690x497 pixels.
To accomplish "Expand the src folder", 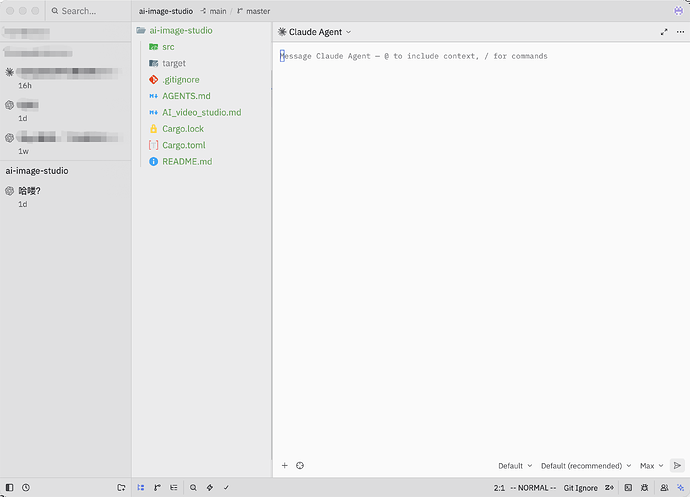I will point(168,47).
